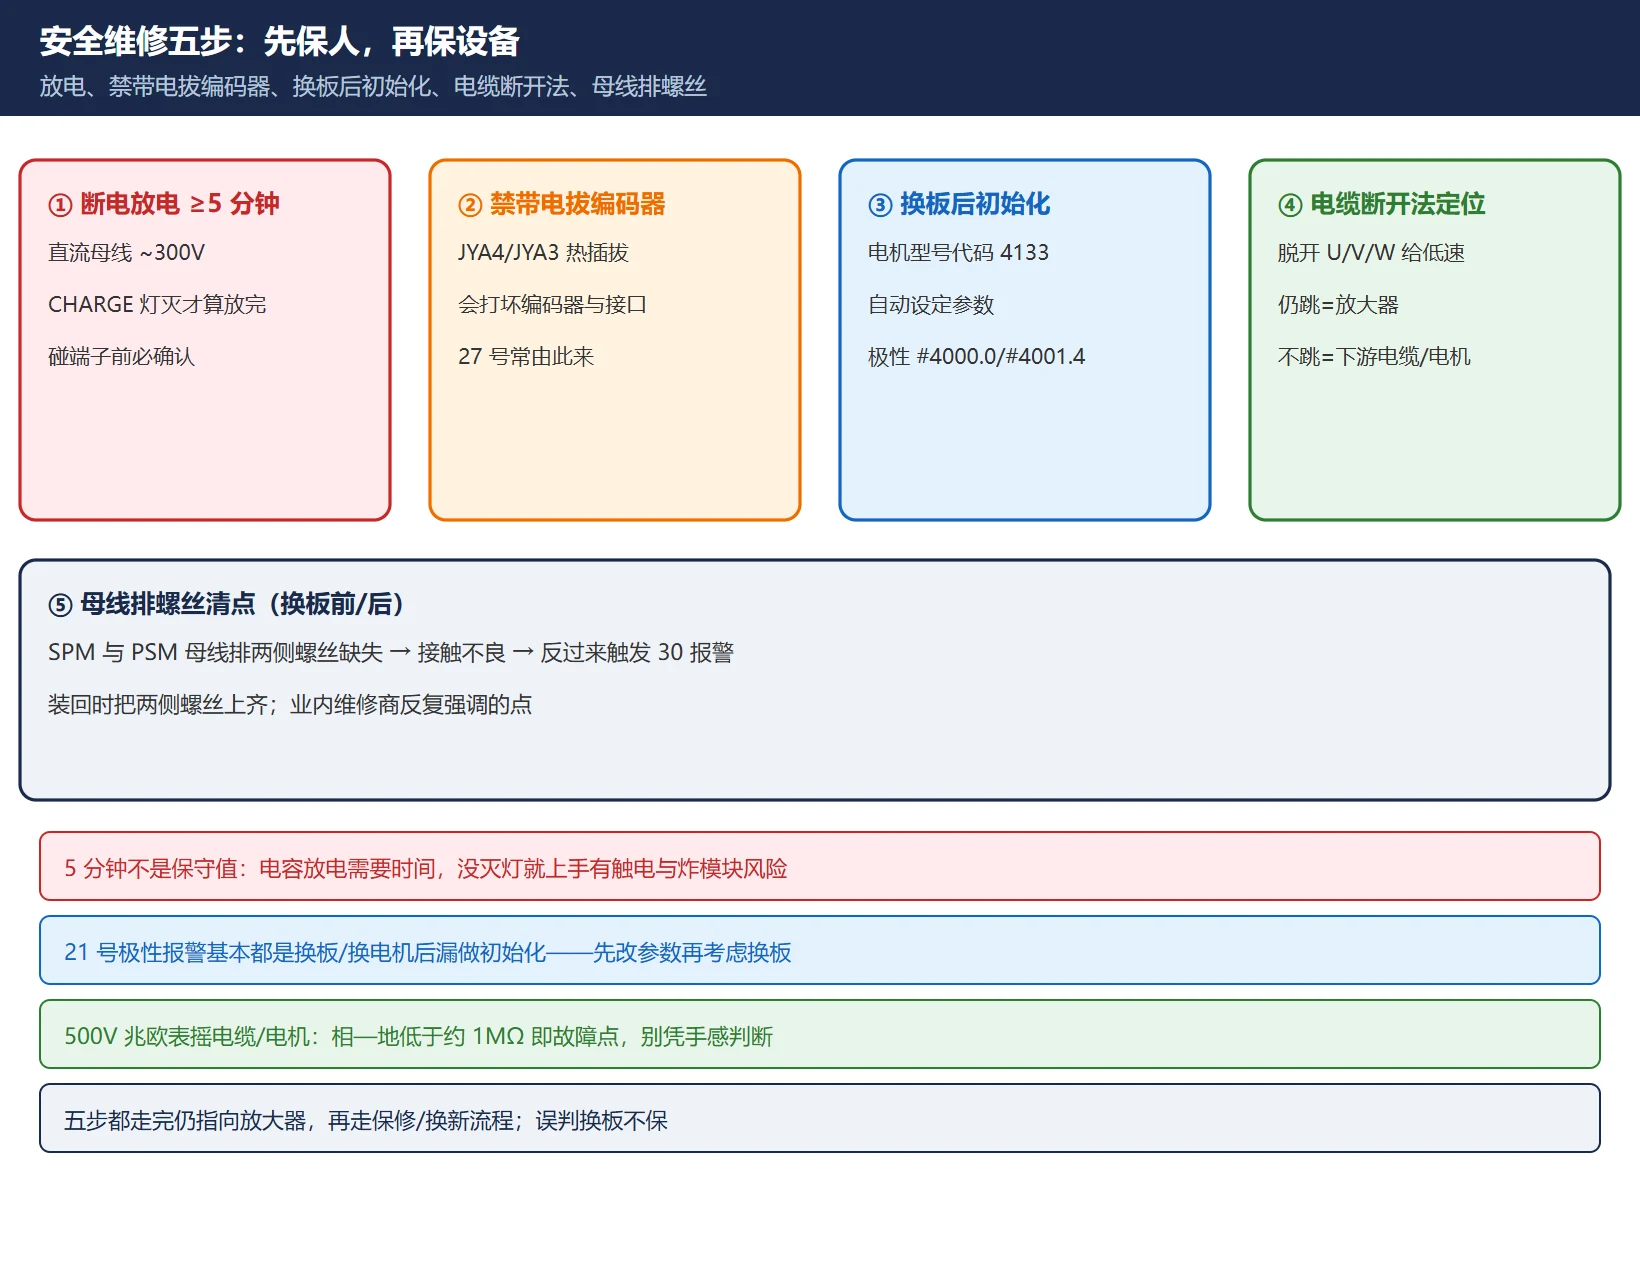Click the line 仍跳=放大器

(x=1338, y=305)
